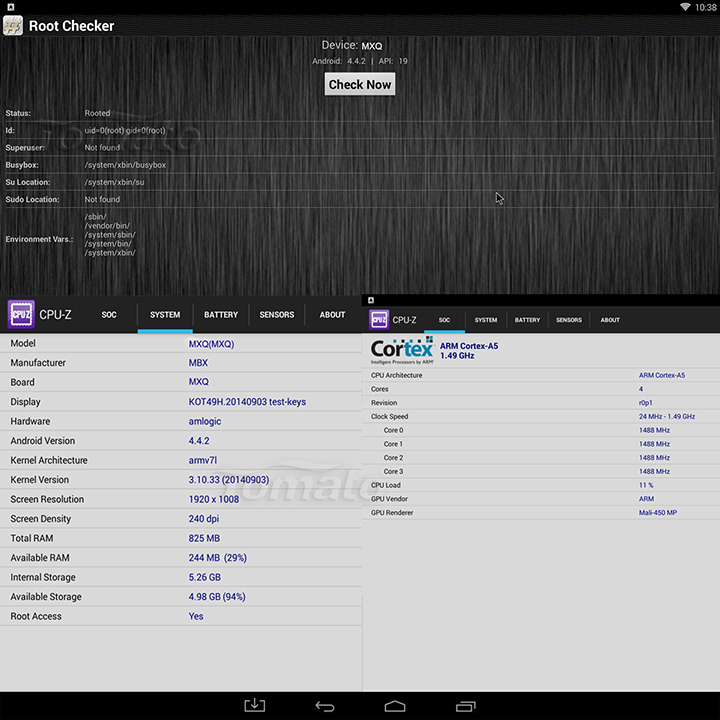Click the KOT49H.20140903 test-keys value

[247, 402]
